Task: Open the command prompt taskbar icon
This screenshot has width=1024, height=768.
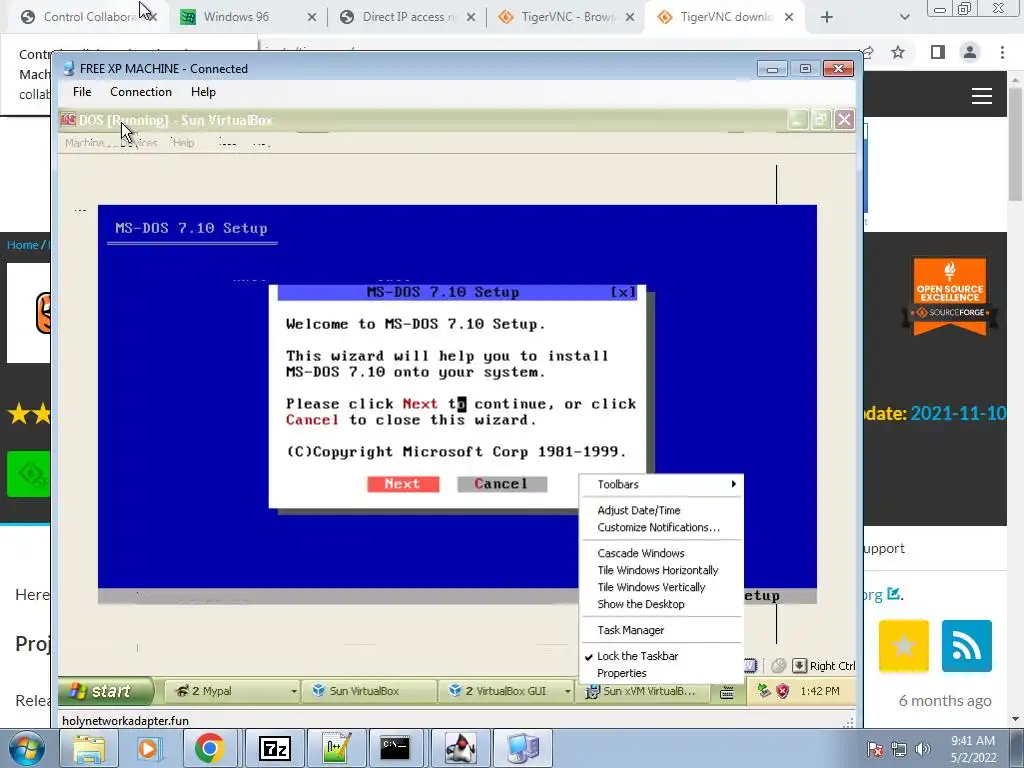Action: (x=396, y=748)
